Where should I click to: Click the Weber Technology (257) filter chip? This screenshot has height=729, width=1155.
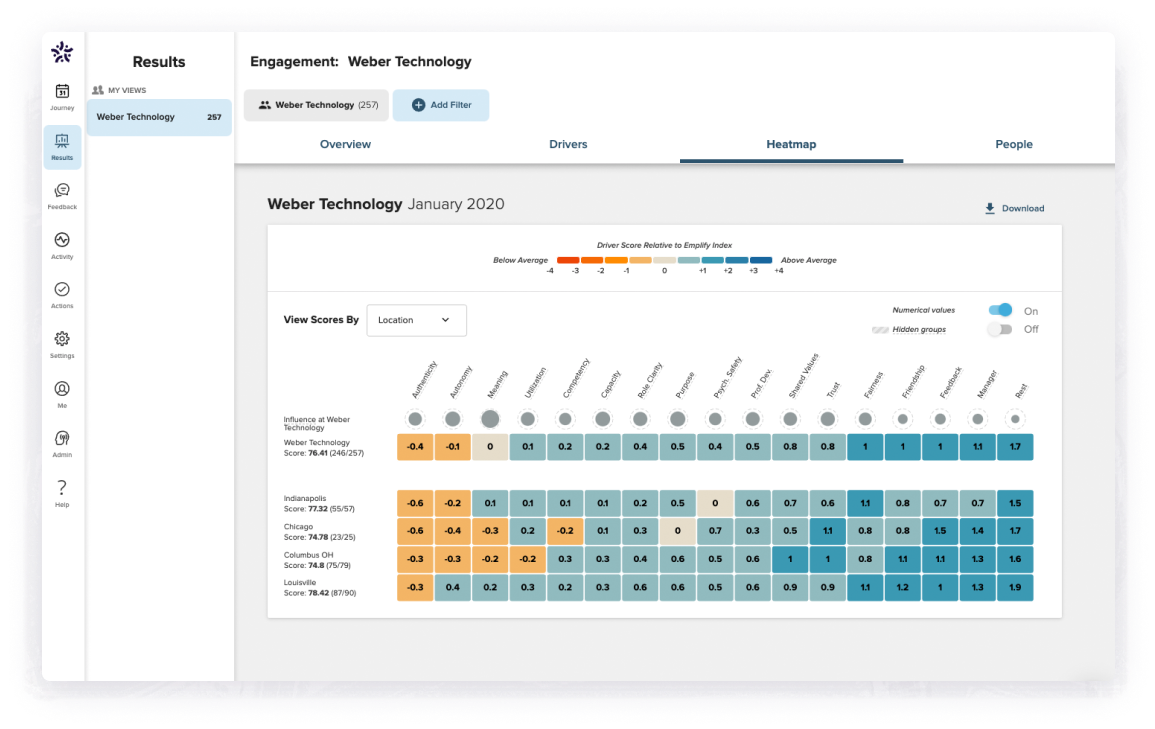click(317, 105)
